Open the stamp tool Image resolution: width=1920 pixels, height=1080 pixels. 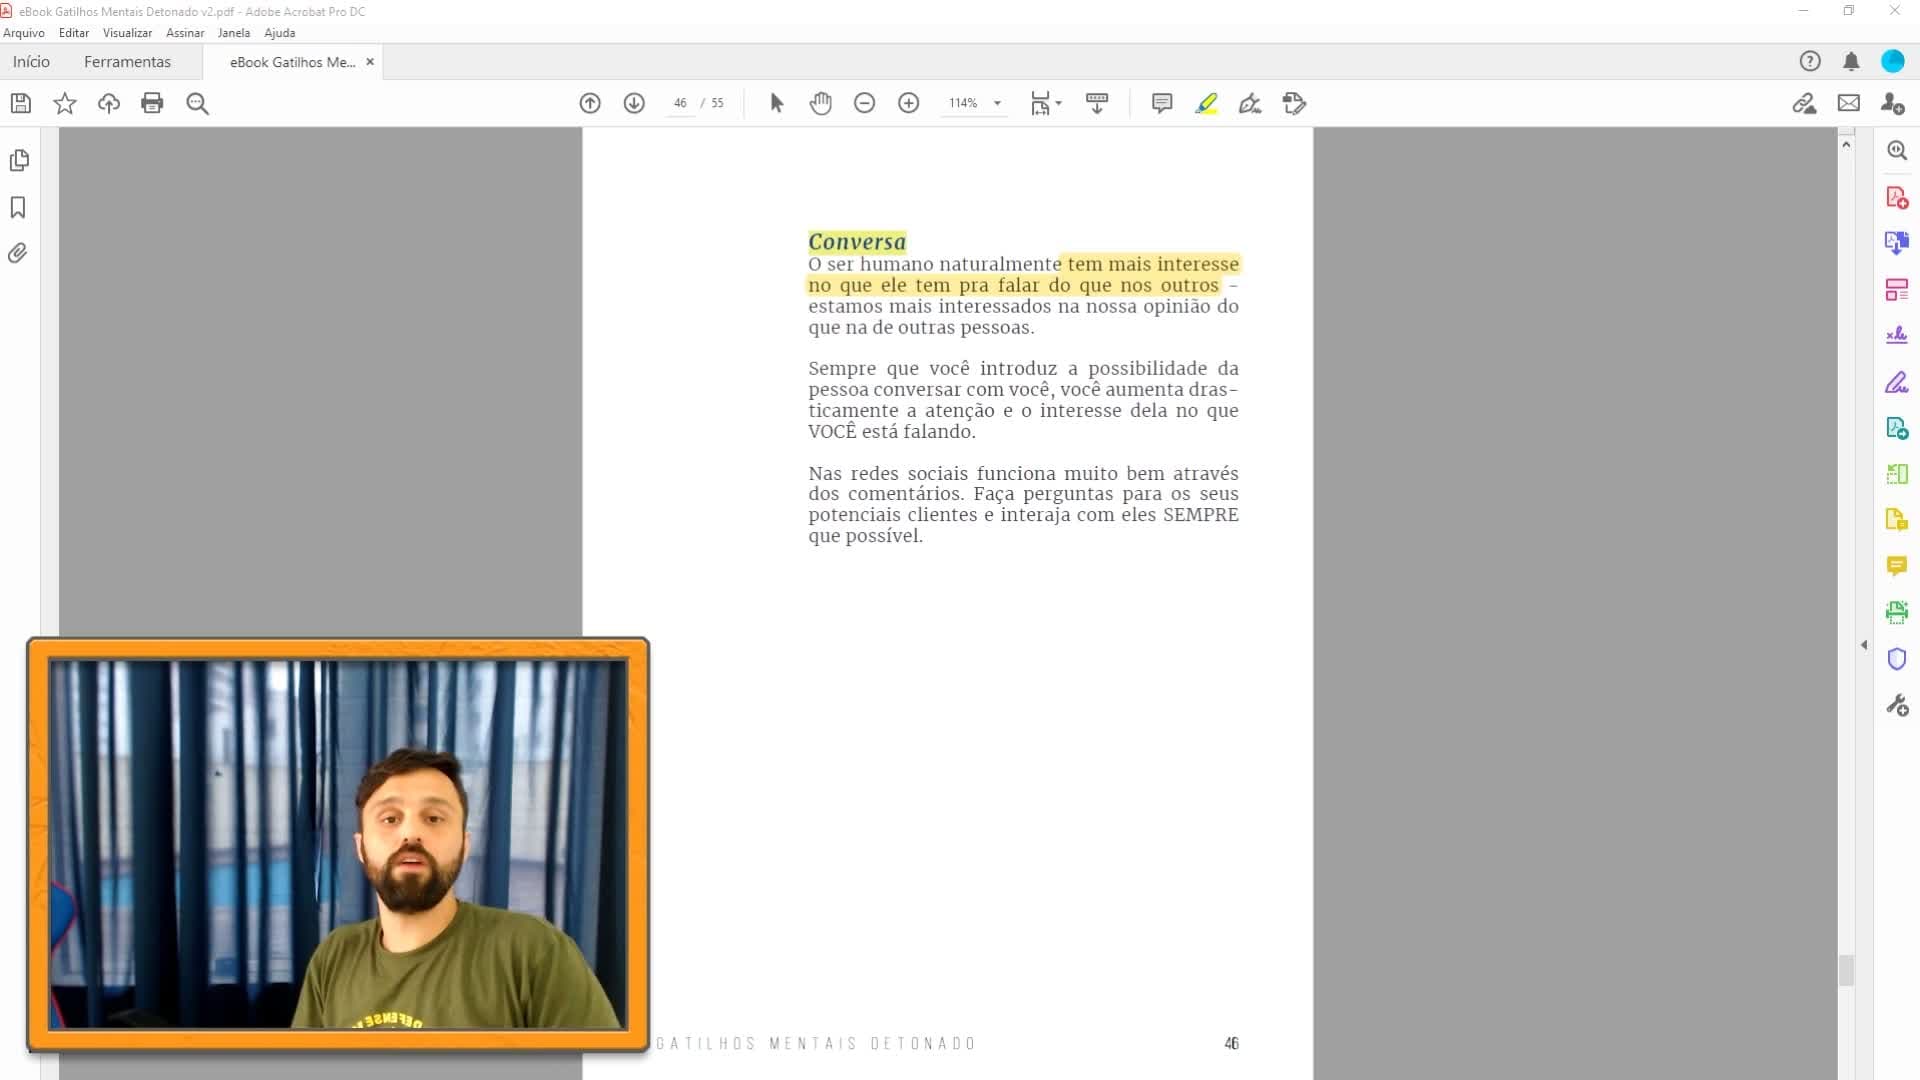pos(1294,103)
